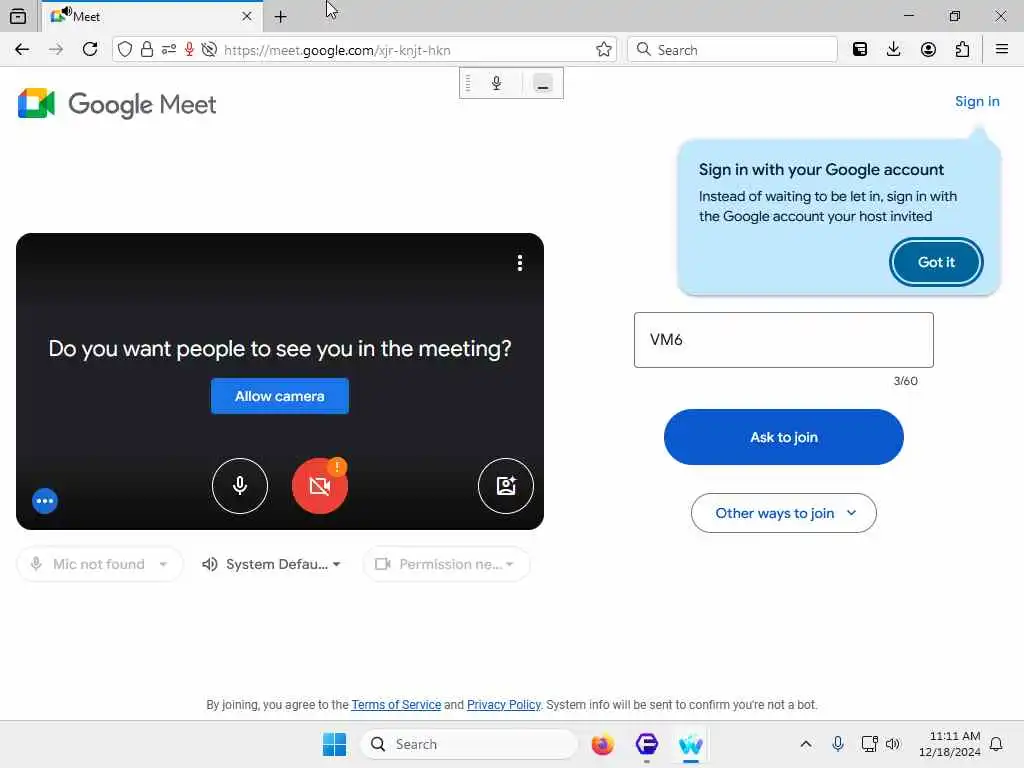Minimize the device sharing indicator
1024x768 pixels.
pyautogui.click(x=543, y=84)
